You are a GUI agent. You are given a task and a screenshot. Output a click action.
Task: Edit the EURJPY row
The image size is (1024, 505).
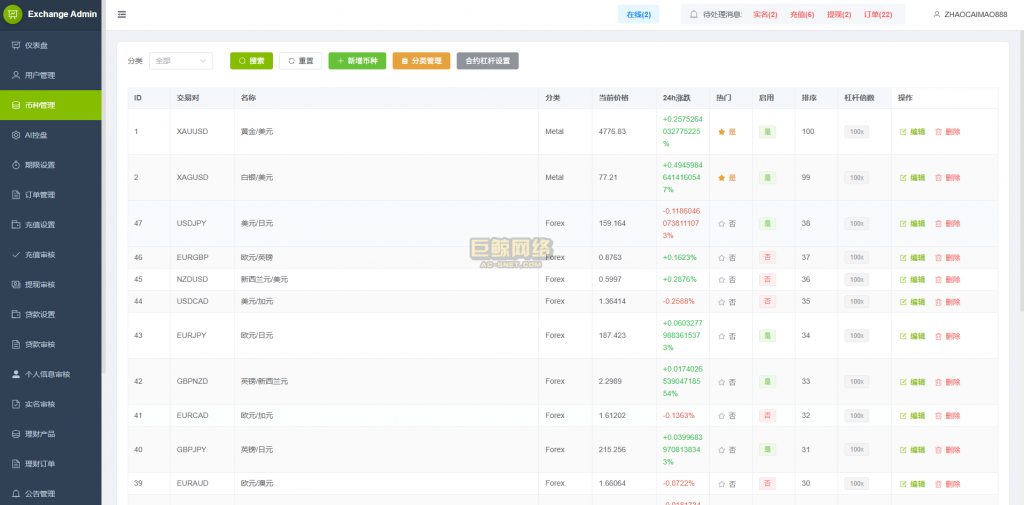912,336
